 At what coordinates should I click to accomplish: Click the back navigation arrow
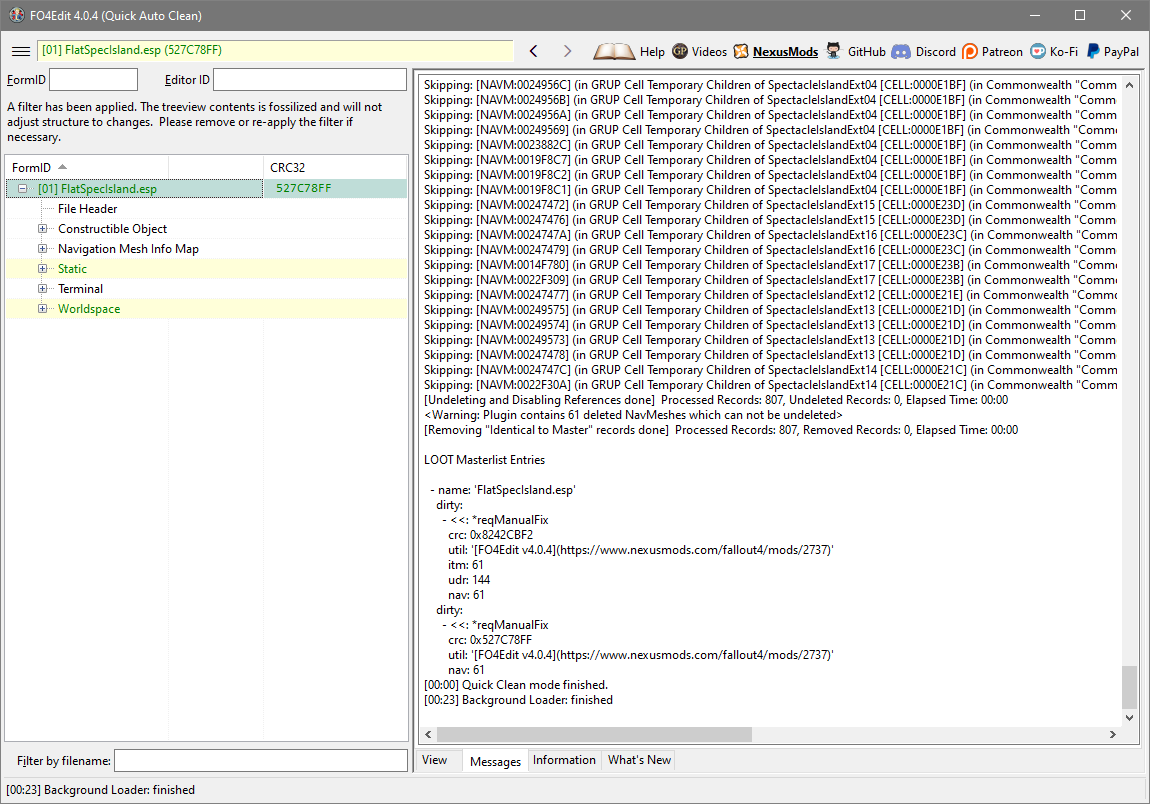pyautogui.click(x=533, y=51)
